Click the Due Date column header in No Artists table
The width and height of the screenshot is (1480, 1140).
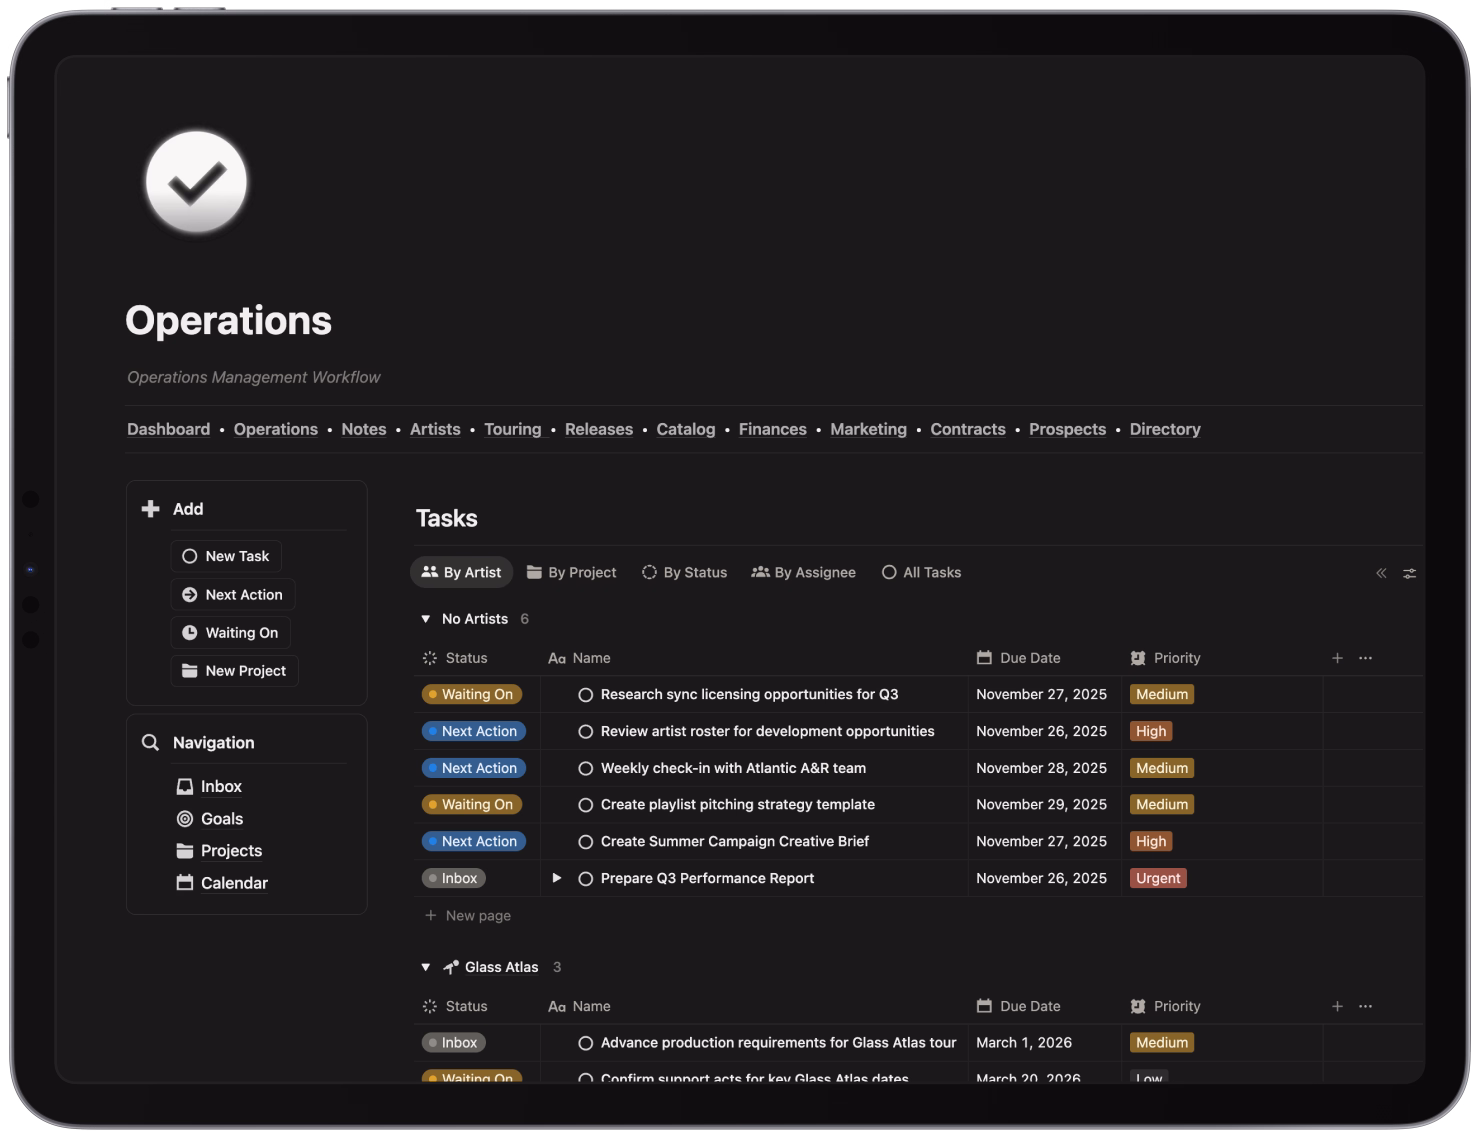pos(1018,658)
